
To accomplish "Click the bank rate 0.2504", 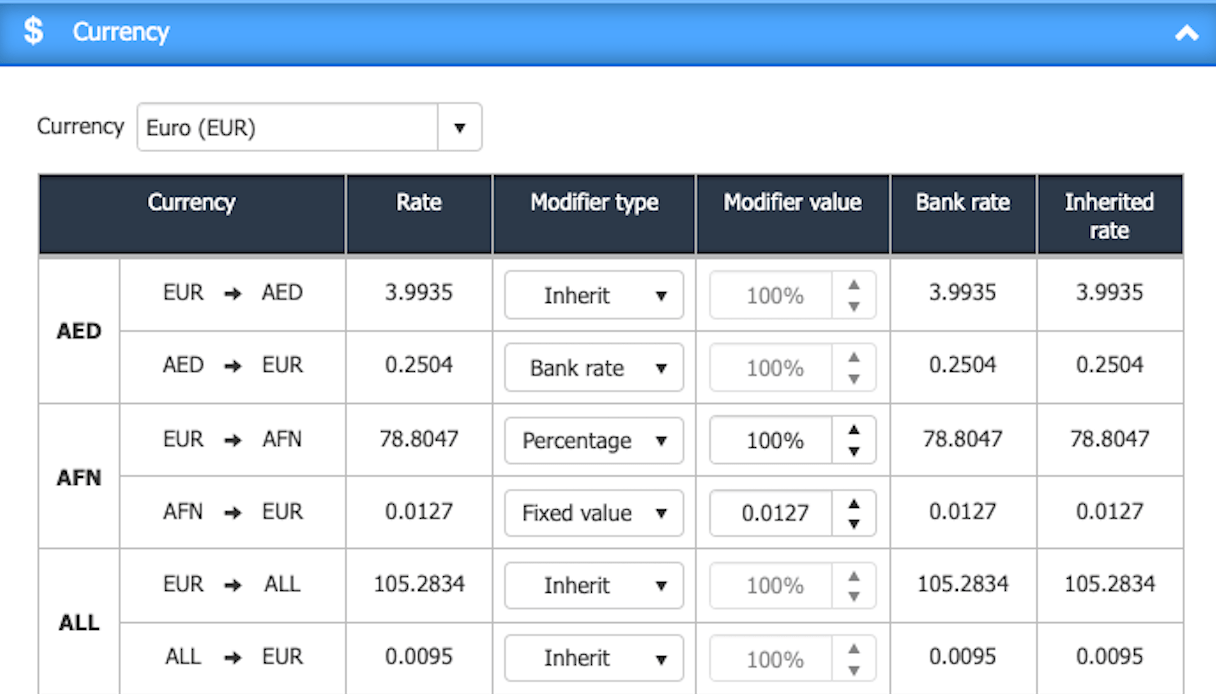I will [963, 366].
